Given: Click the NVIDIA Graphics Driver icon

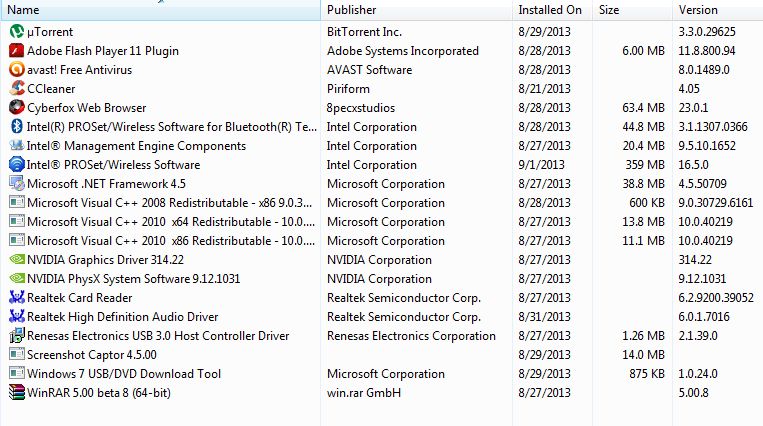Looking at the screenshot, I should [x=16, y=260].
